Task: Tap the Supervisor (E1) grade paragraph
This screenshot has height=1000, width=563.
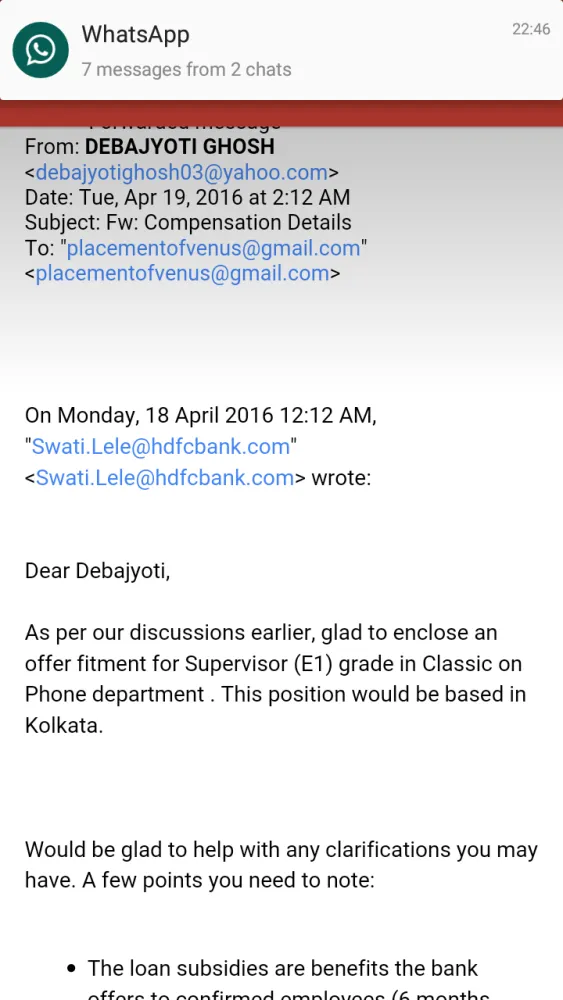Action: coord(275,679)
